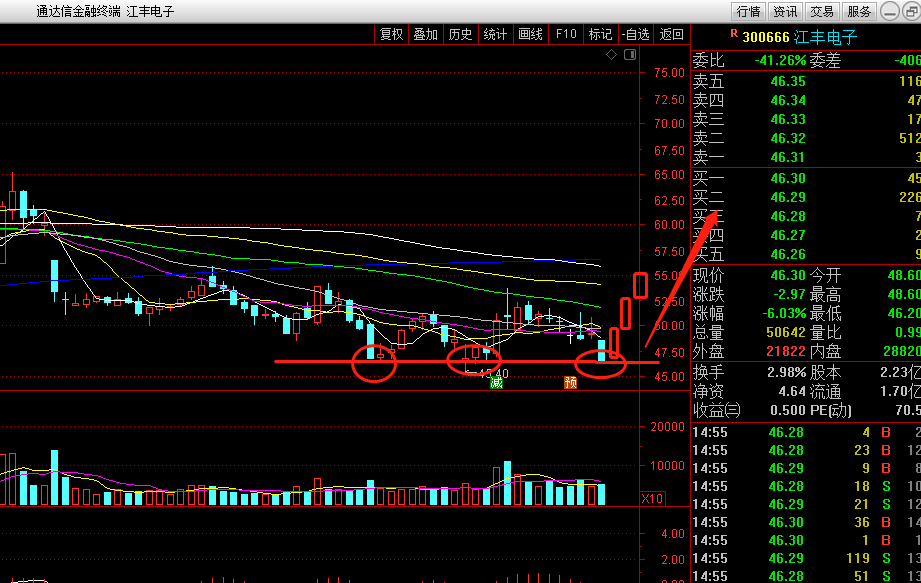Screen dimensions: 921x583
Task: Click the 收益(三) 0.500 value
Action: tap(788, 410)
